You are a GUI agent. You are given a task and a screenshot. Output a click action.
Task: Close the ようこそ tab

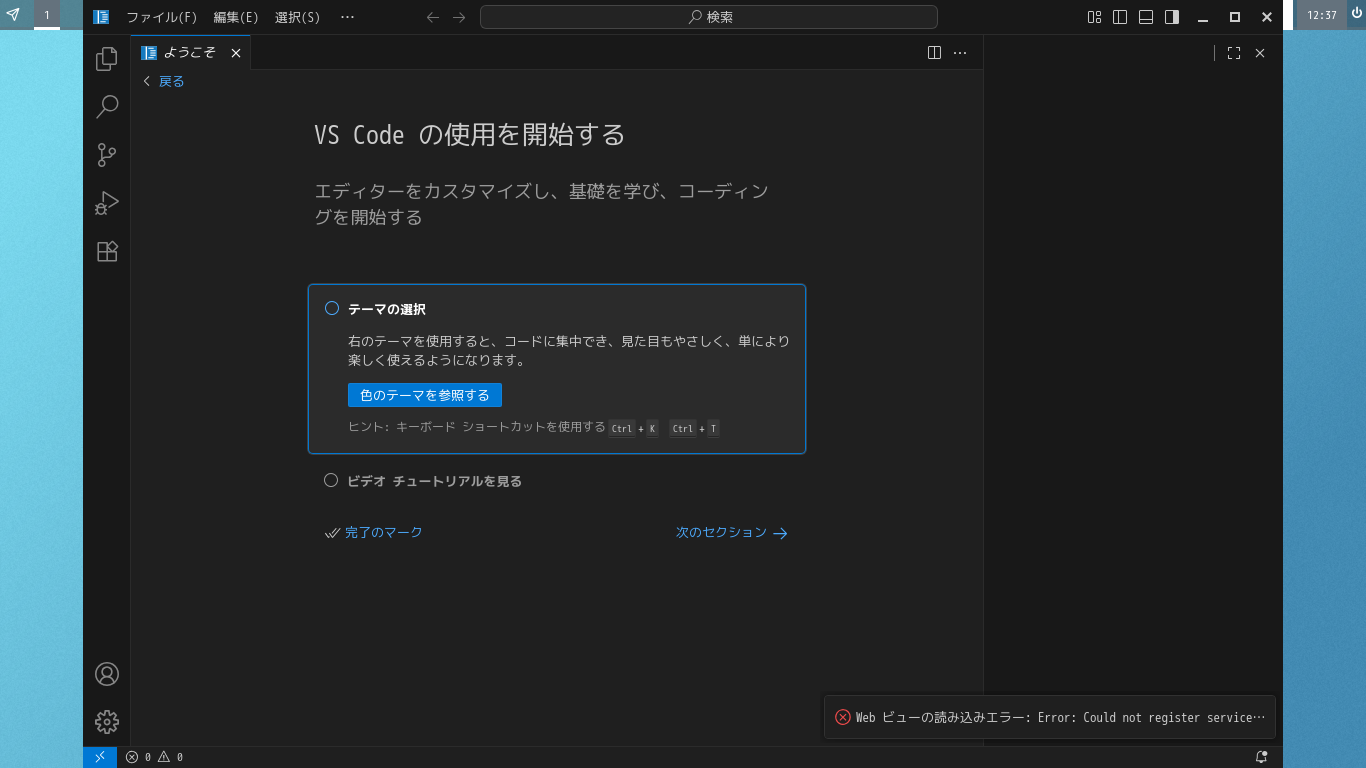click(x=236, y=53)
